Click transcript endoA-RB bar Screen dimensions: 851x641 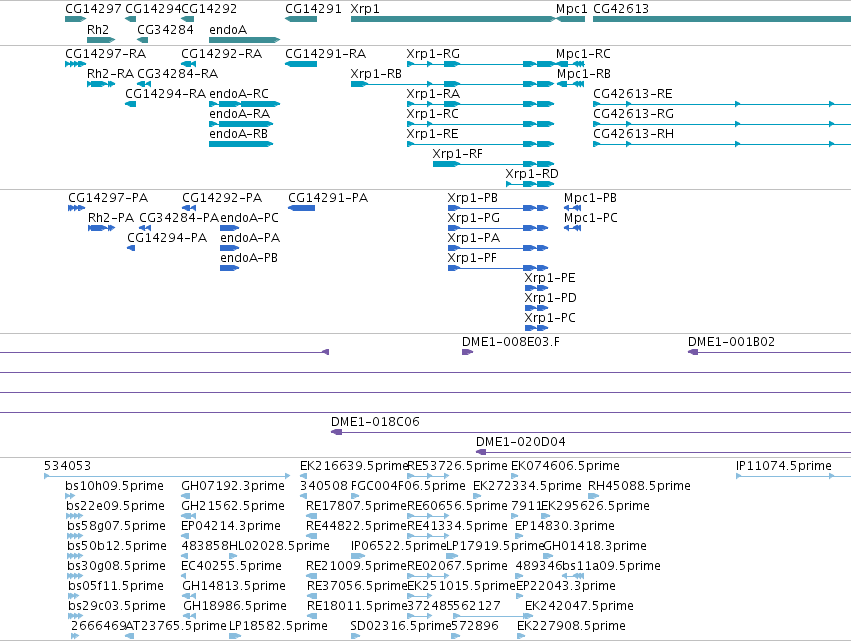241,144
